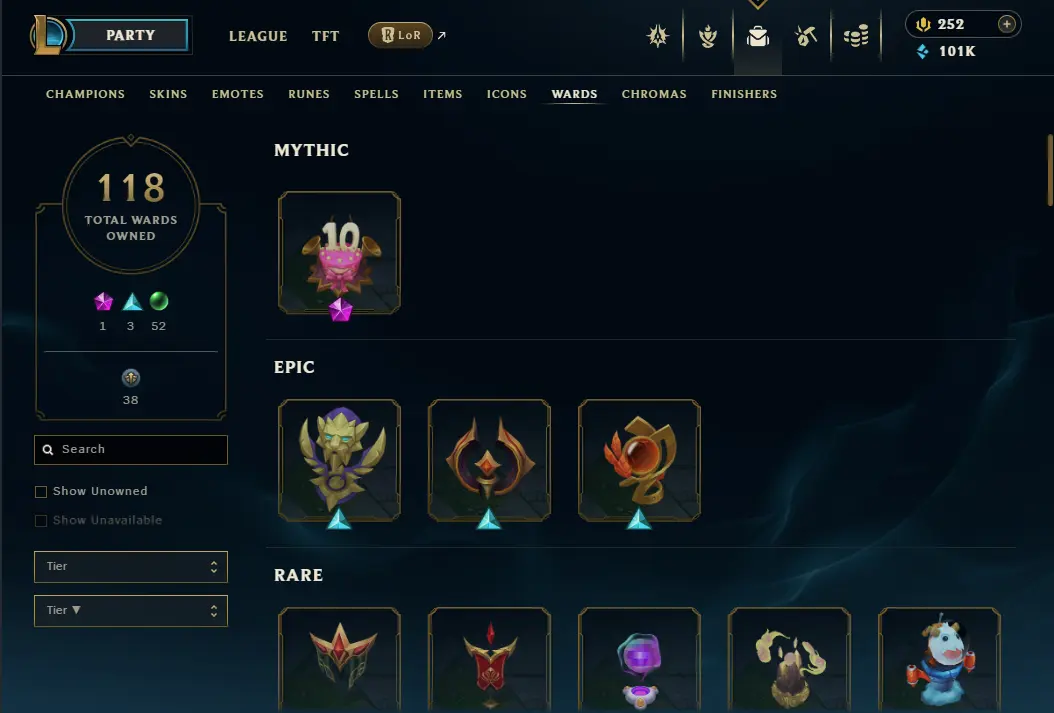
Task: Open the Loot hammer icon
Action: 805,36
